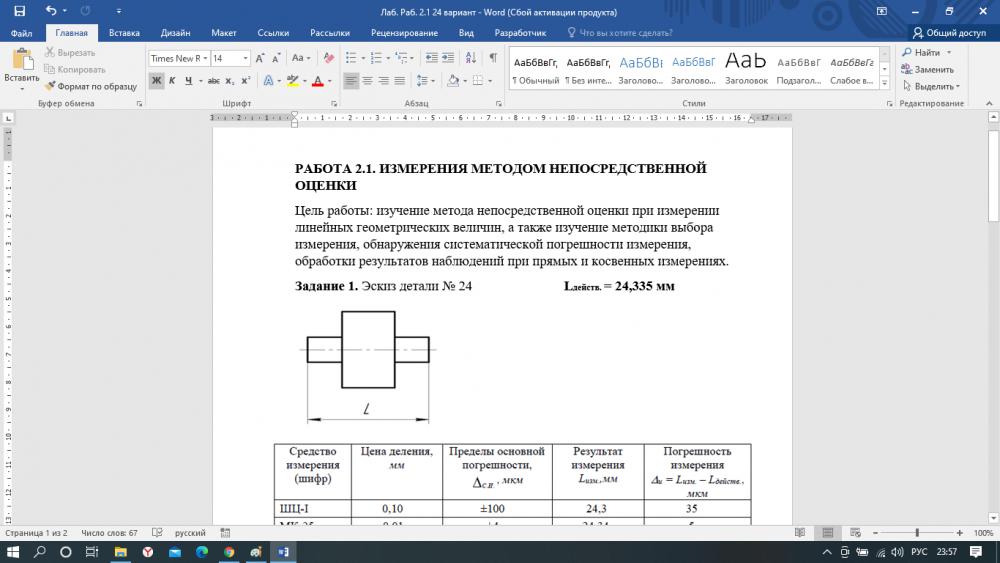The height and width of the screenshot is (563, 1000).
Task: Open the Font dialog launcher
Action: (x=334, y=103)
